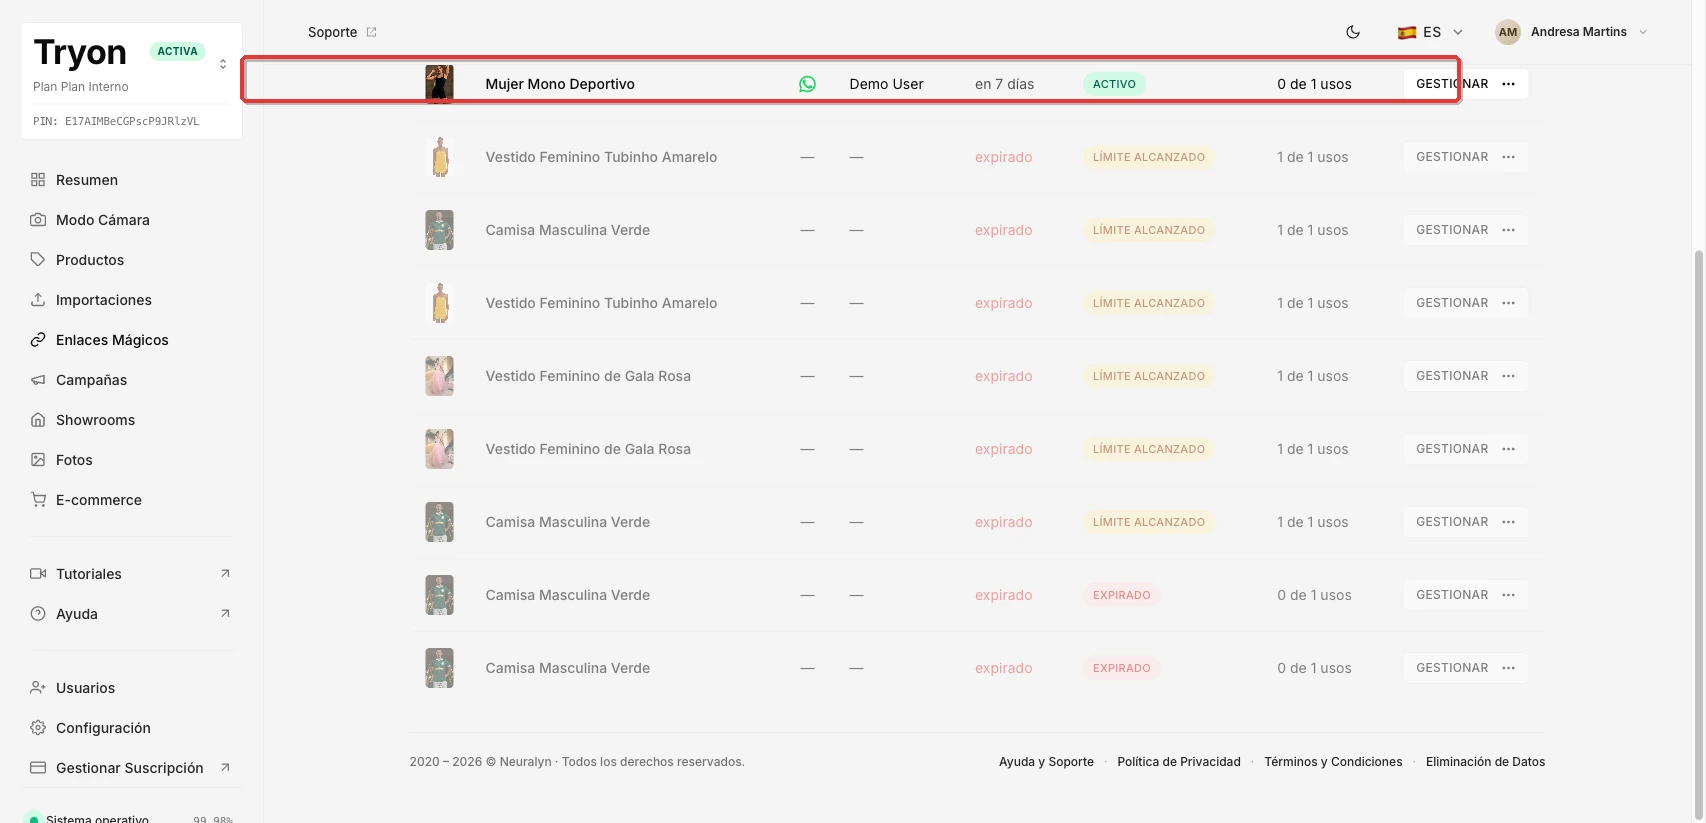The image size is (1706, 823).
Task: Click the Camisa Masculina Verde thumbnail just below the topmost Vestido Feminino Tubinho Amarelo row
Action: (439, 230)
